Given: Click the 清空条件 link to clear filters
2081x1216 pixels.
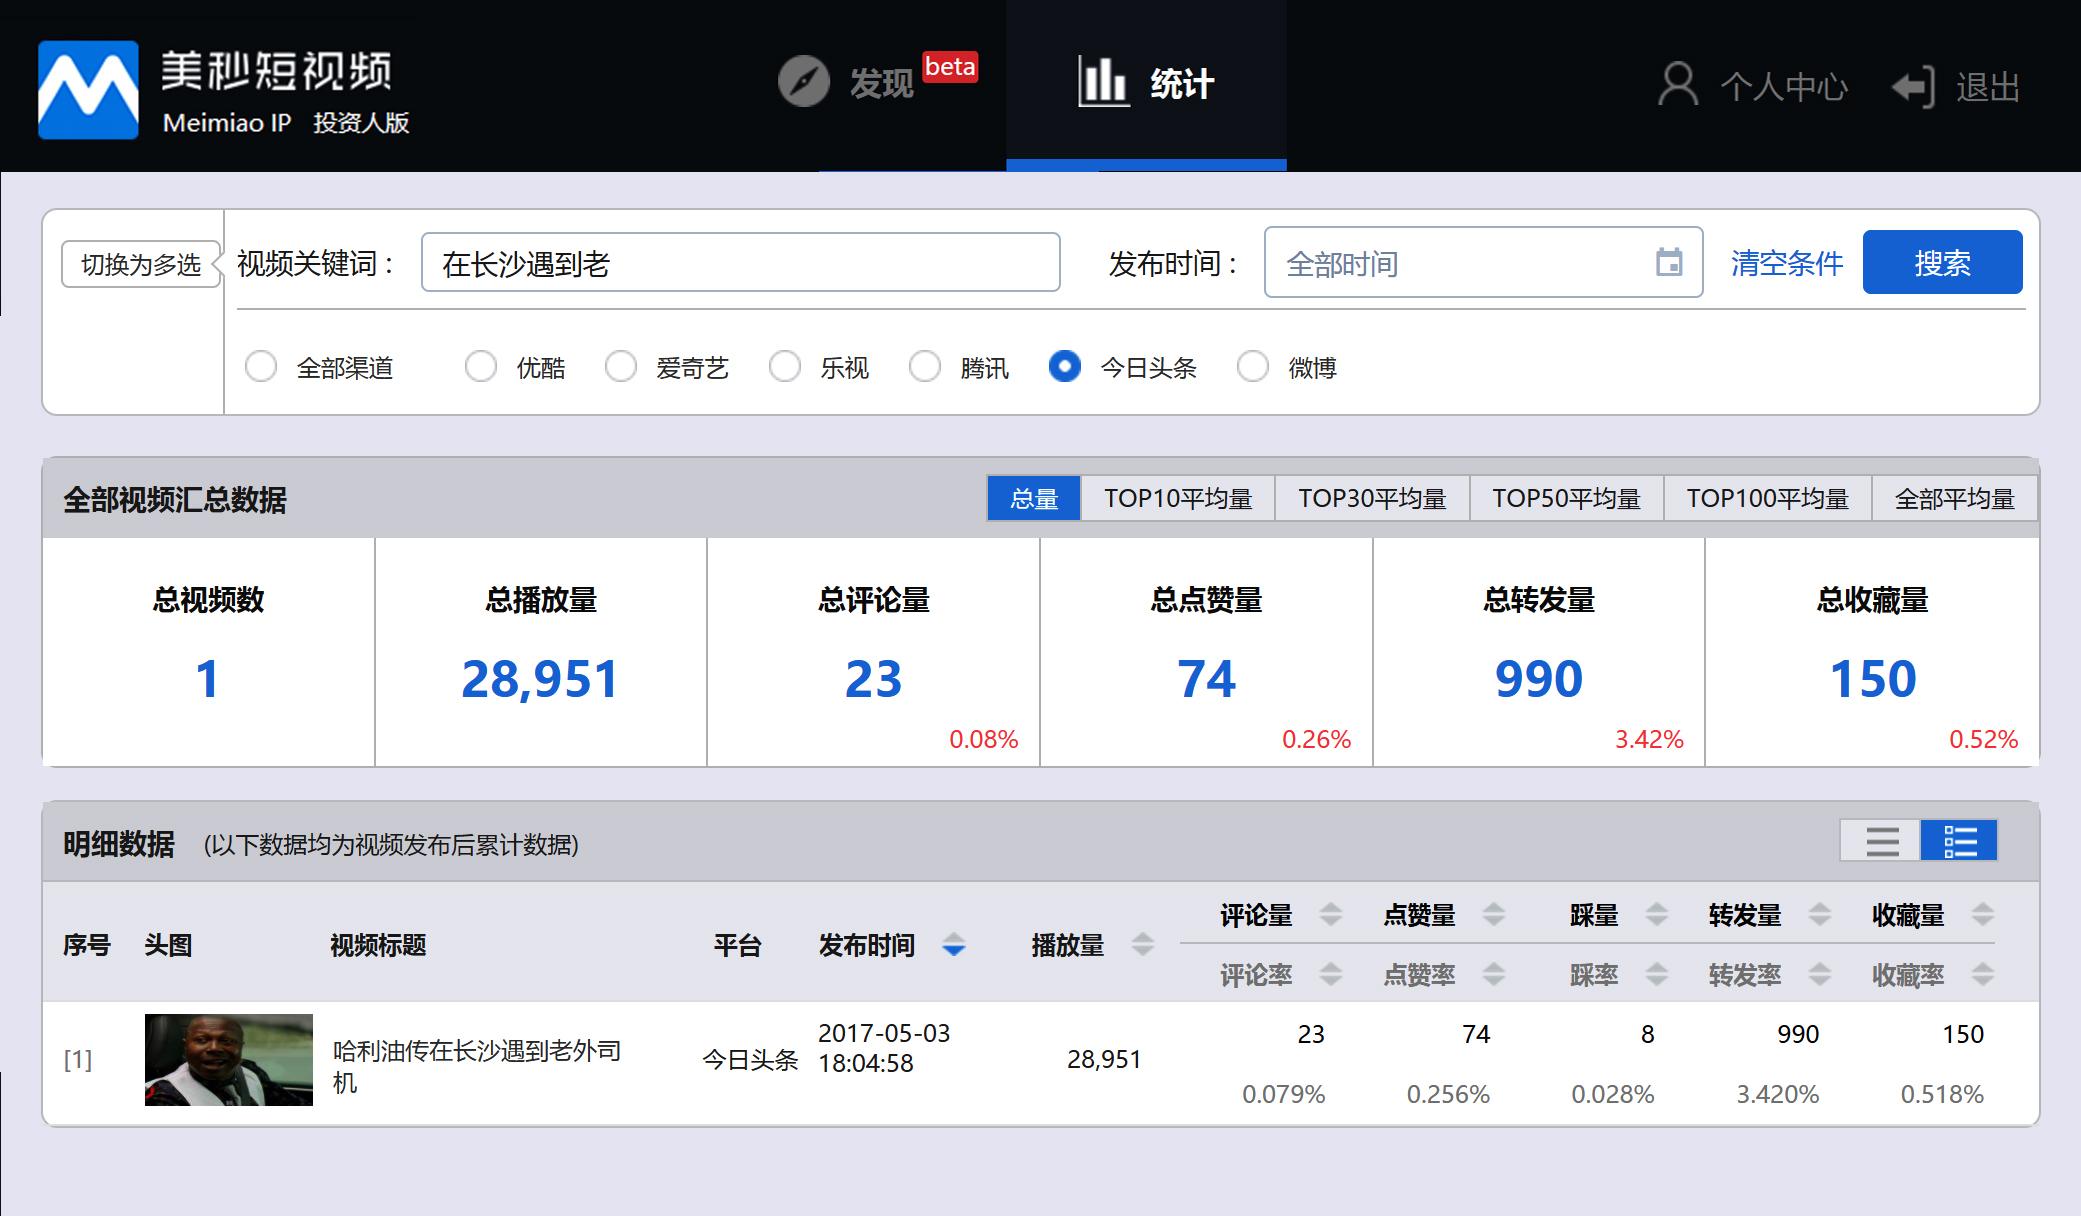Looking at the screenshot, I should [1785, 263].
